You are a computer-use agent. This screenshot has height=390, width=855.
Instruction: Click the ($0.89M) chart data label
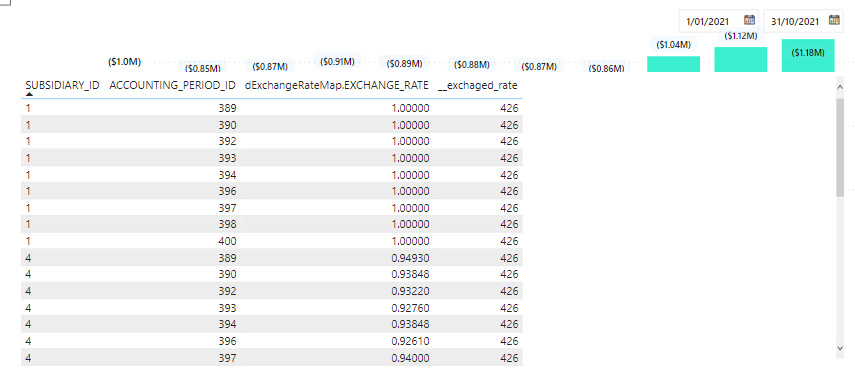click(404, 63)
